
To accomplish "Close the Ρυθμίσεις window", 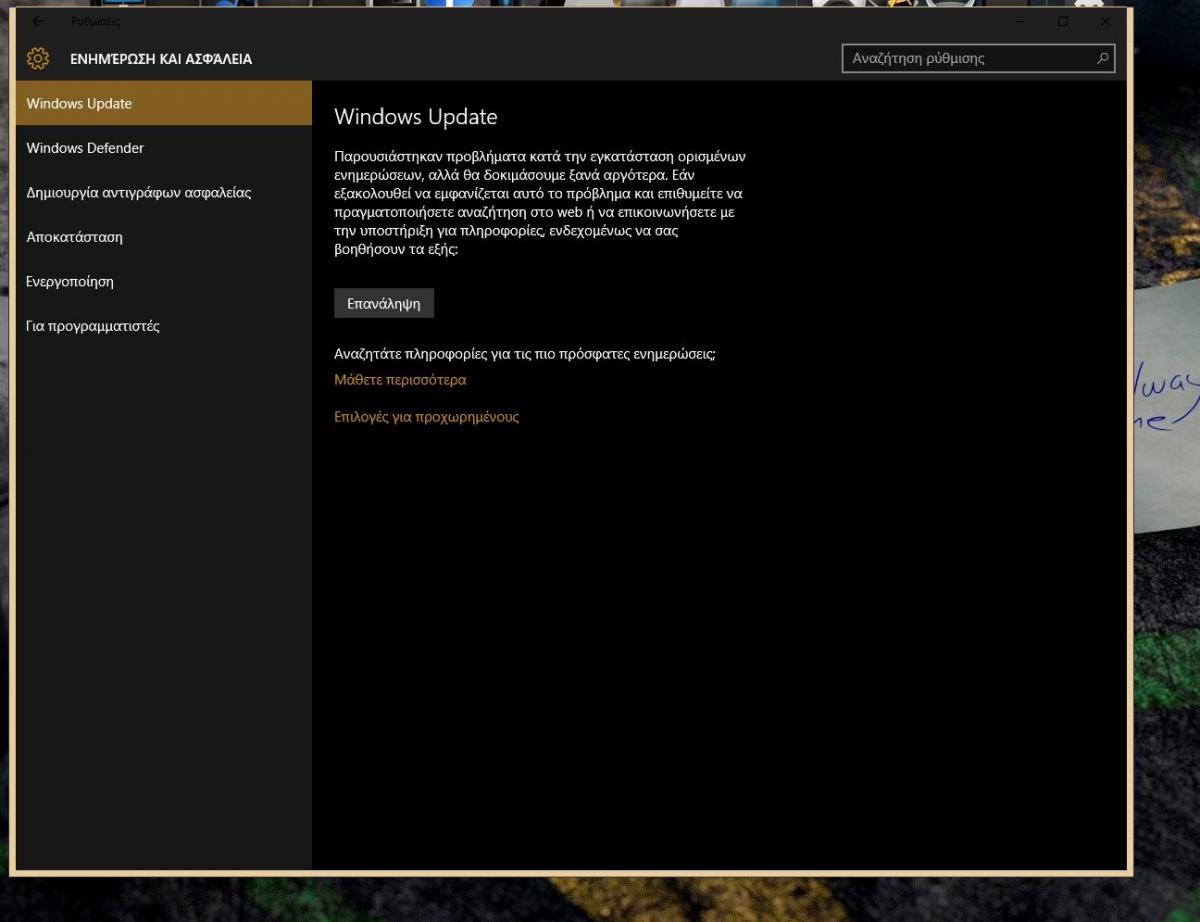I will [x=1105, y=21].
